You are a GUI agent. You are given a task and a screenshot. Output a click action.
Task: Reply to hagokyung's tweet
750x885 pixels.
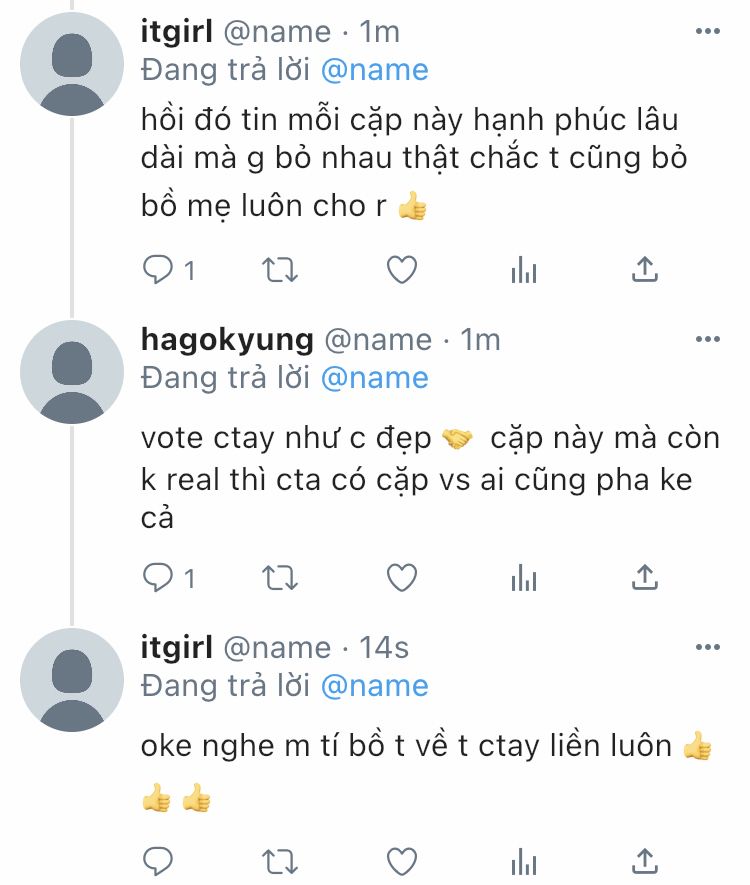pos(158,577)
